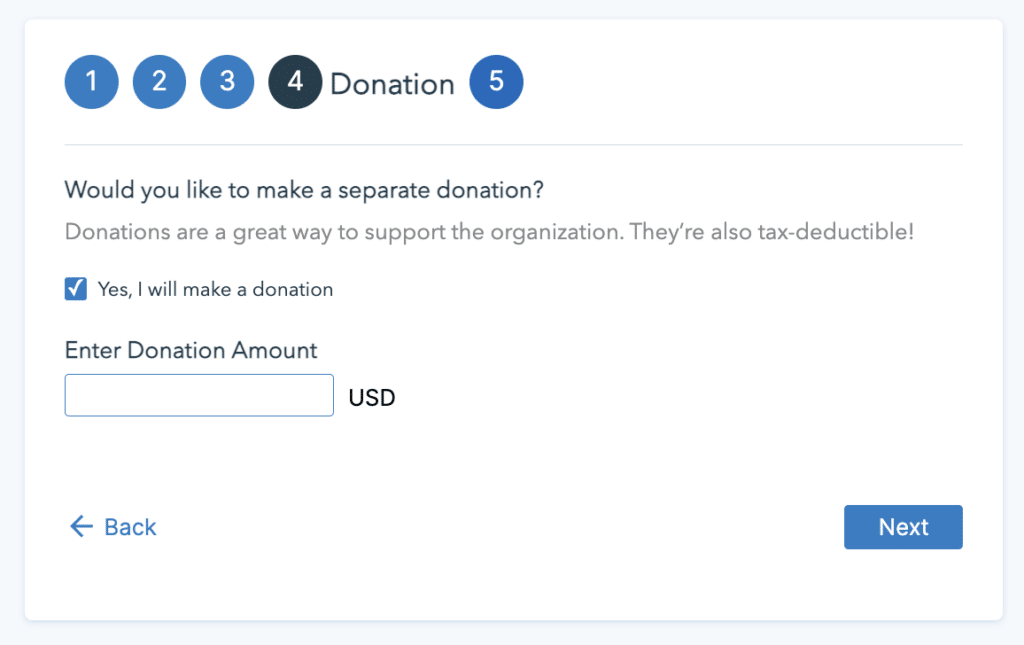Jump to step 2 in progress bar
Viewport: 1024px width, 645px height.
click(160, 82)
